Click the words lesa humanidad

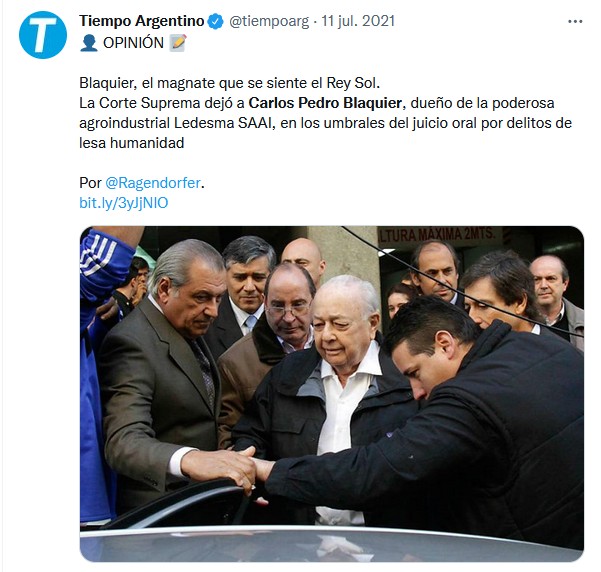(x=132, y=143)
